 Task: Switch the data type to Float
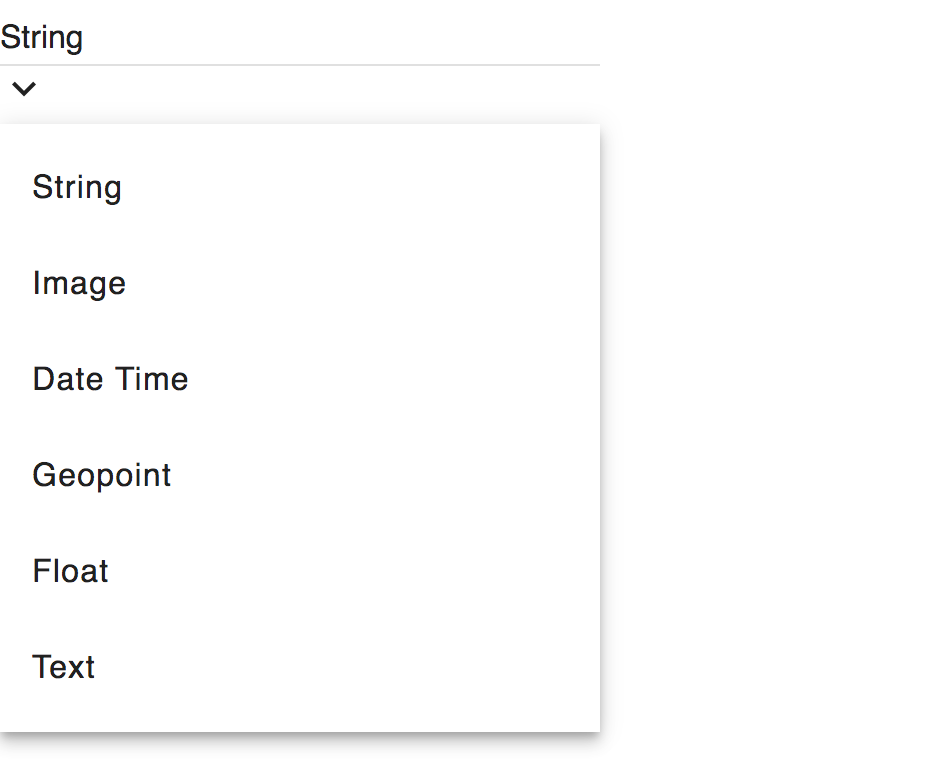click(70, 571)
